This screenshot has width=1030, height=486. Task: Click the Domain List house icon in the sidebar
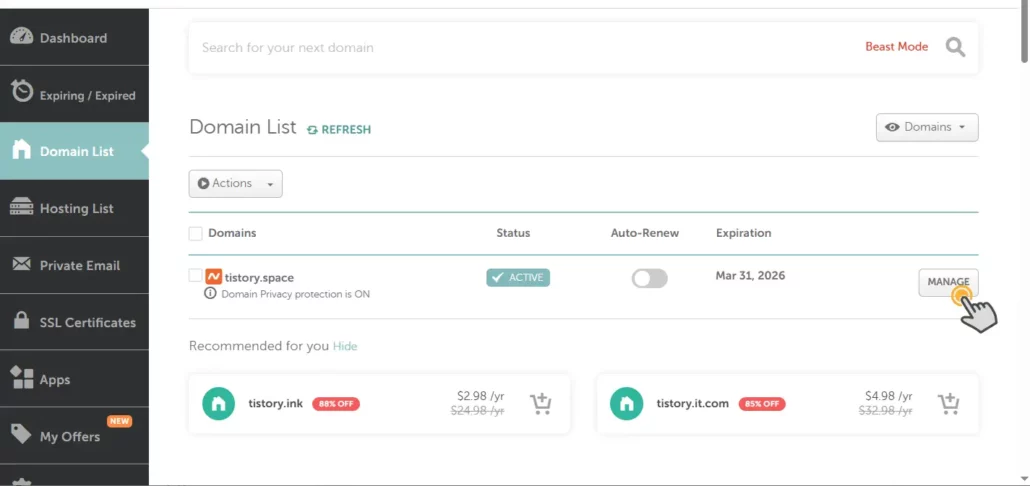click(x=22, y=150)
